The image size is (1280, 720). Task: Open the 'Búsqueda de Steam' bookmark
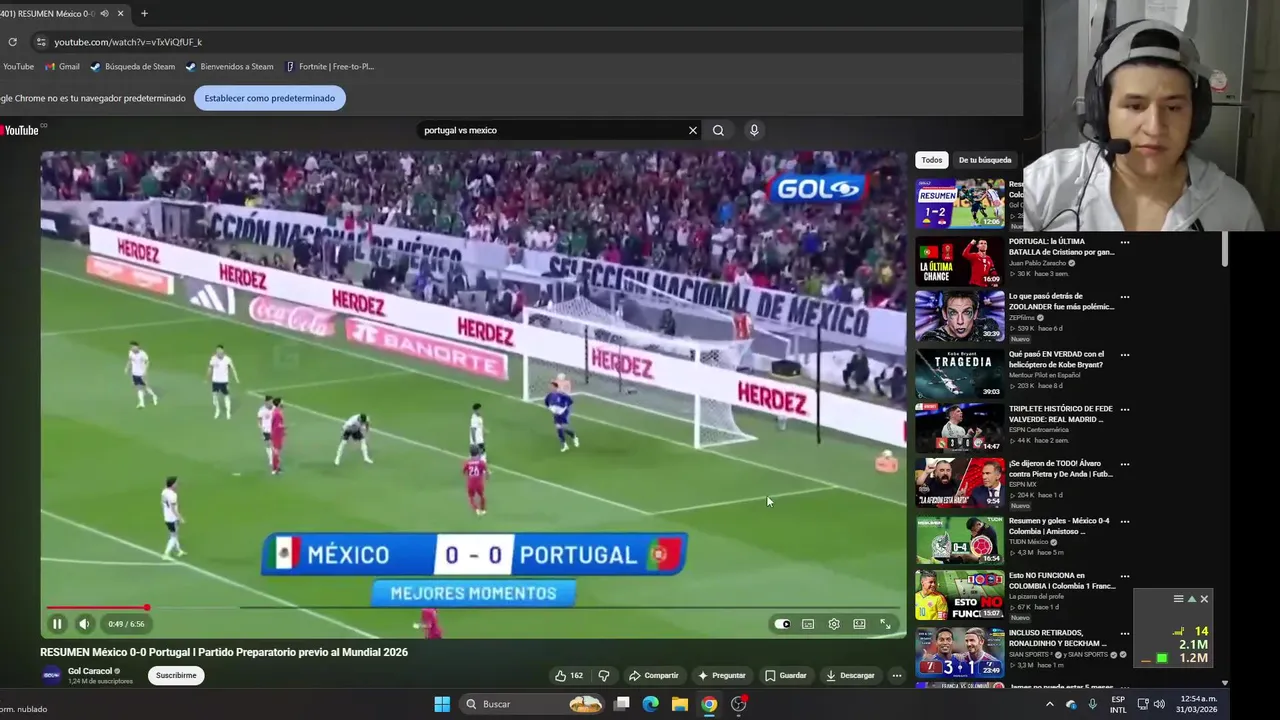point(132,67)
